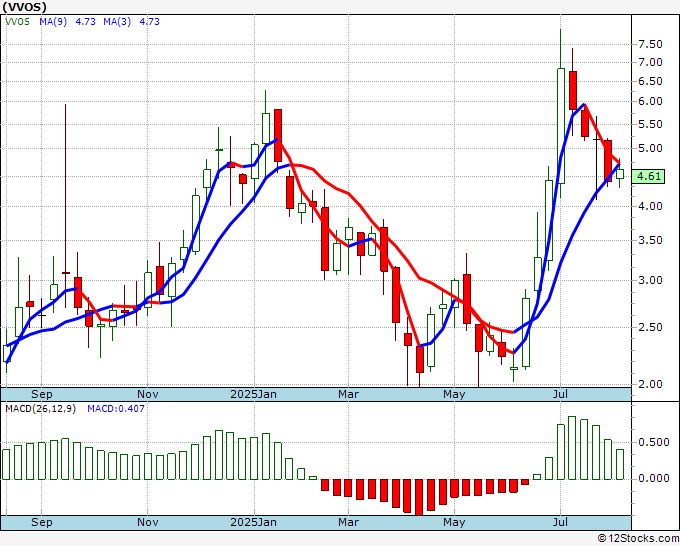This screenshot has width=680, height=546.
Task: Click 2025Jan on the MACD panel axis
Action: coord(254,522)
